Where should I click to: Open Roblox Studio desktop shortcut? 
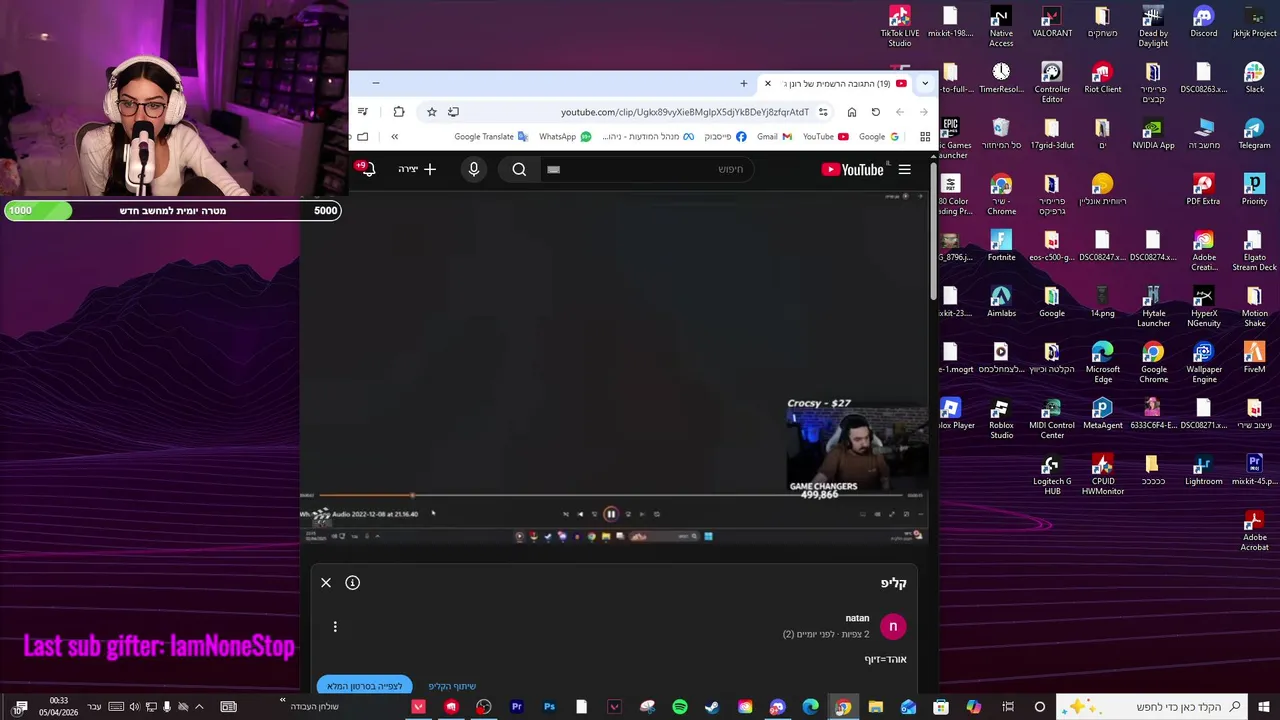1001,418
